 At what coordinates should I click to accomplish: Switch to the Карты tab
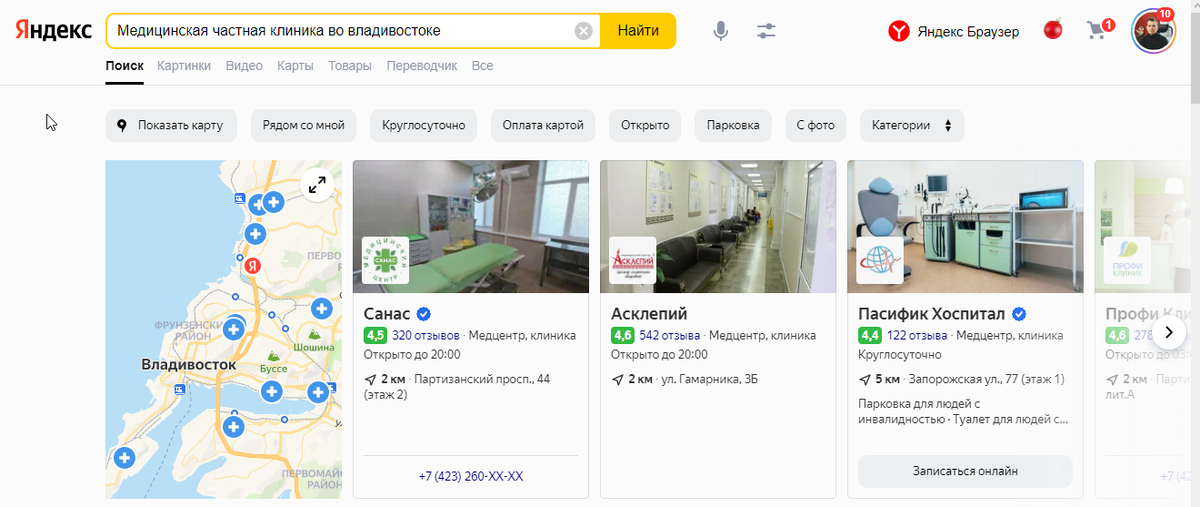pyautogui.click(x=295, y=66)
